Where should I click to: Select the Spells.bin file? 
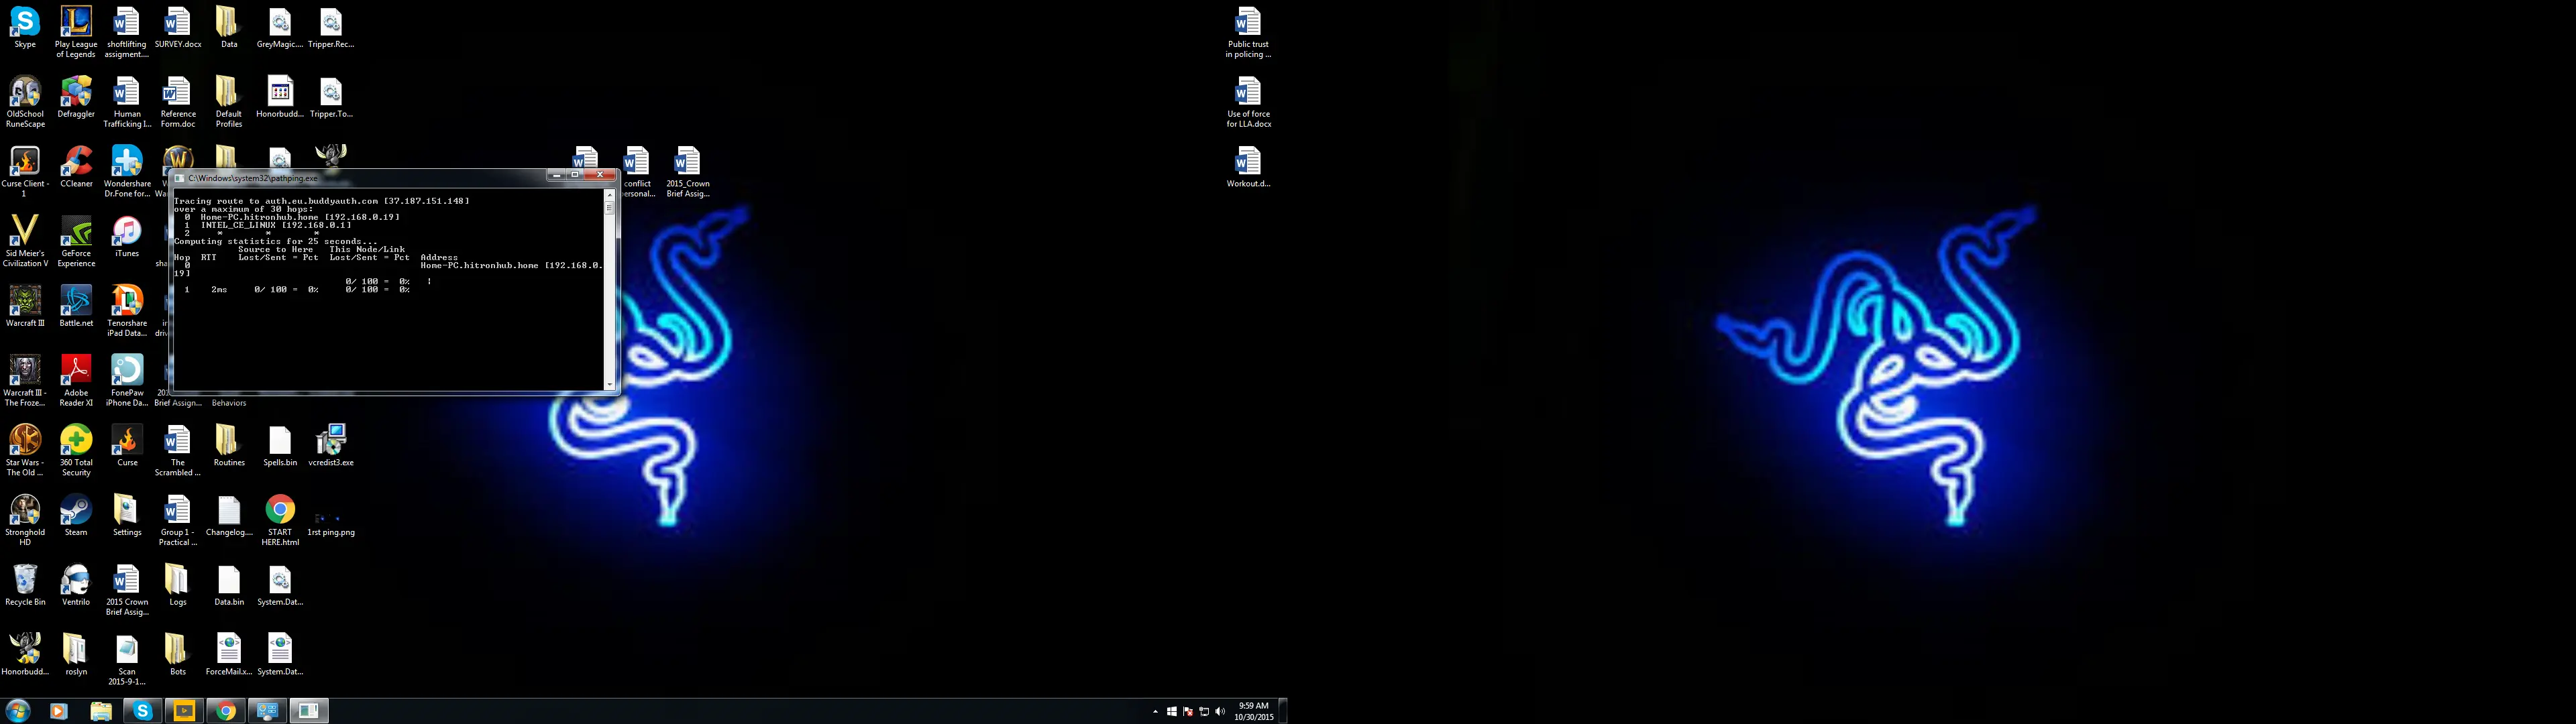pos(280,446)
